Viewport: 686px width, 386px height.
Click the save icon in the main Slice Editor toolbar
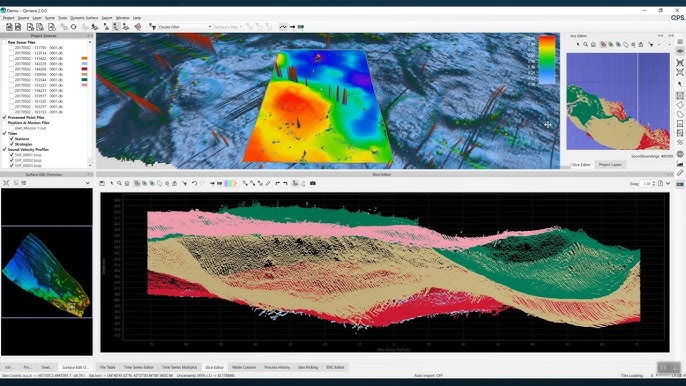coord(102,183)
